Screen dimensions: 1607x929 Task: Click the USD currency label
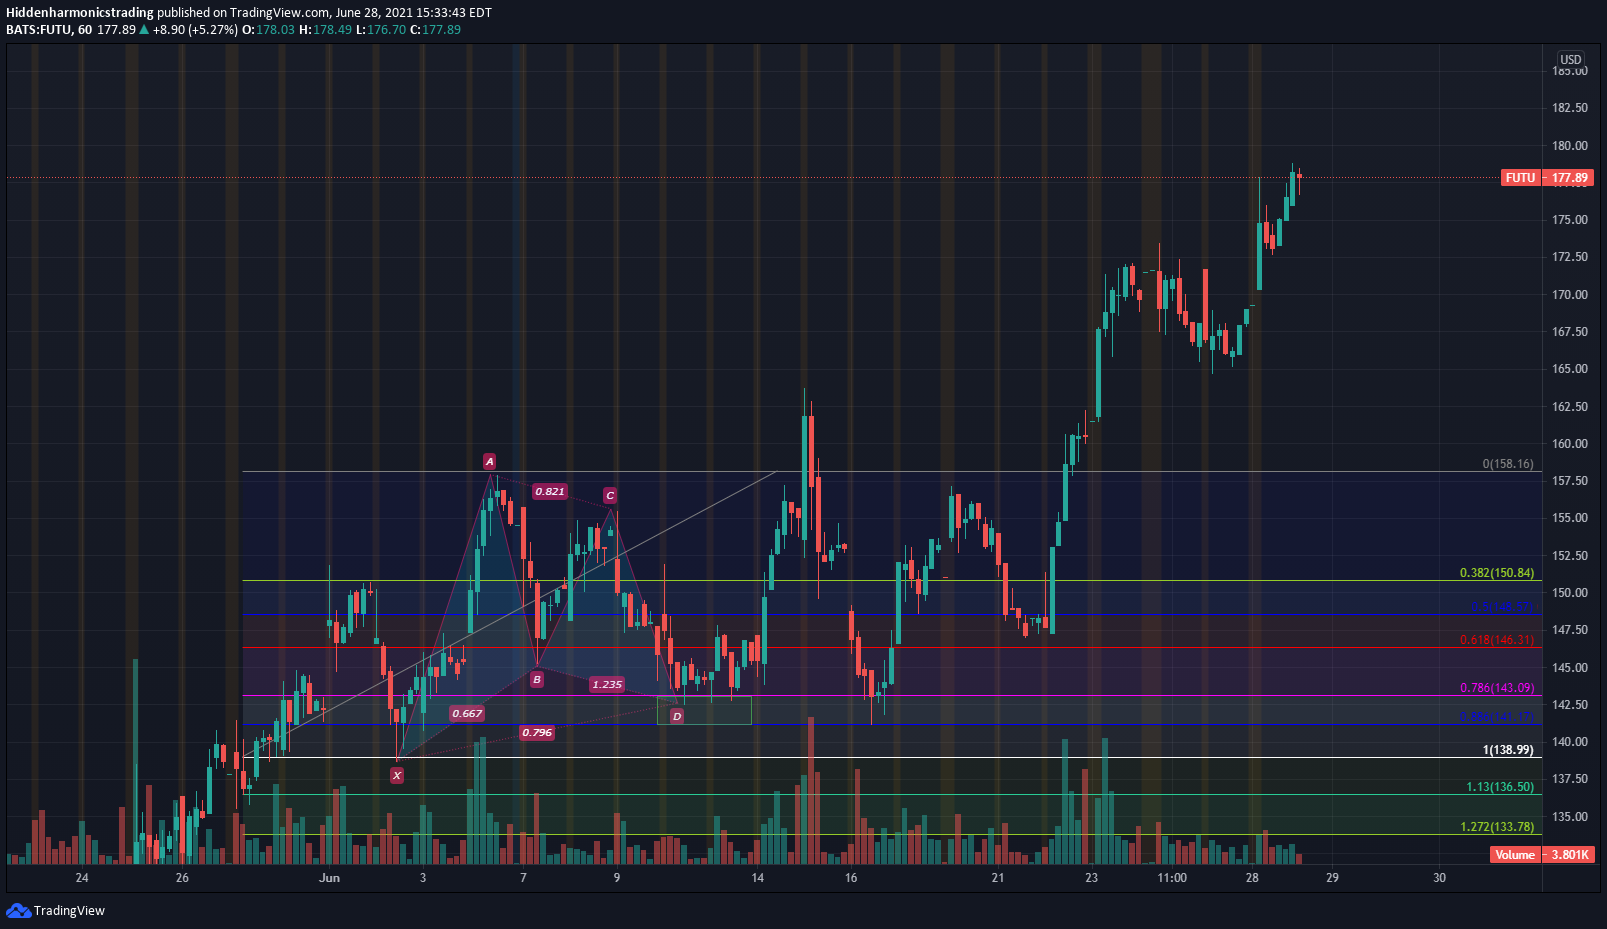click(1571, 60)
